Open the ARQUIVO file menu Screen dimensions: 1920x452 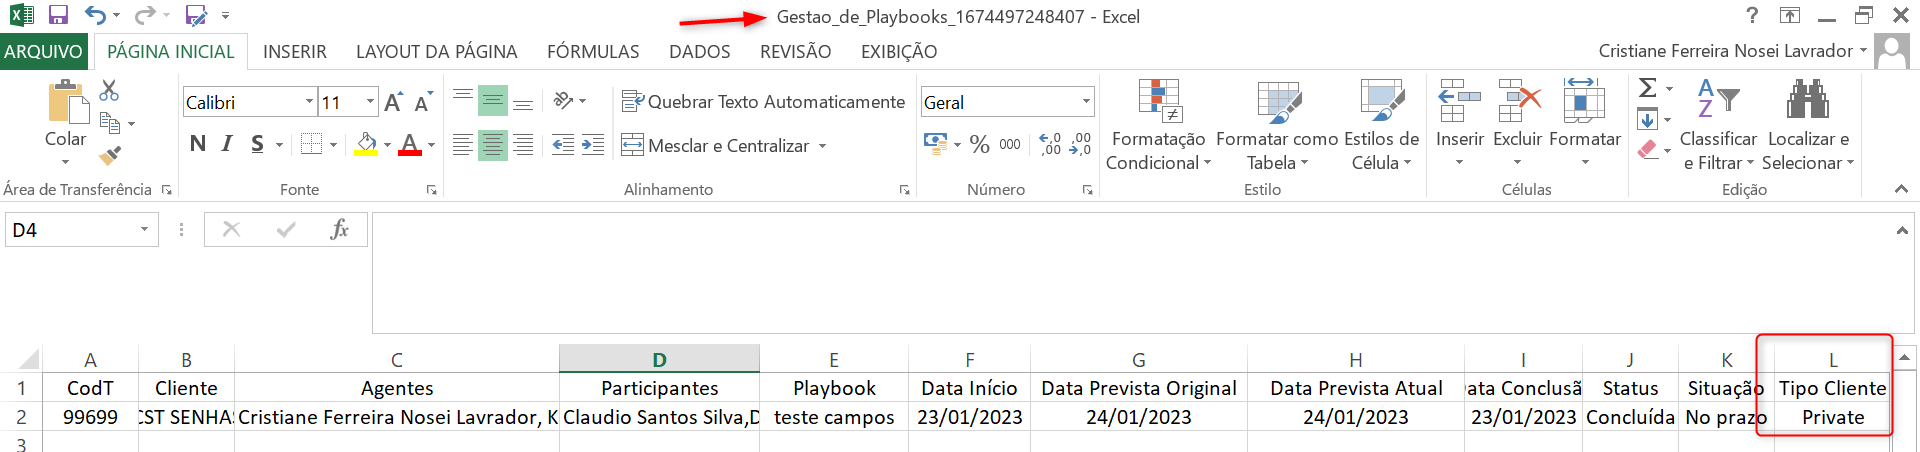[44, 52]
